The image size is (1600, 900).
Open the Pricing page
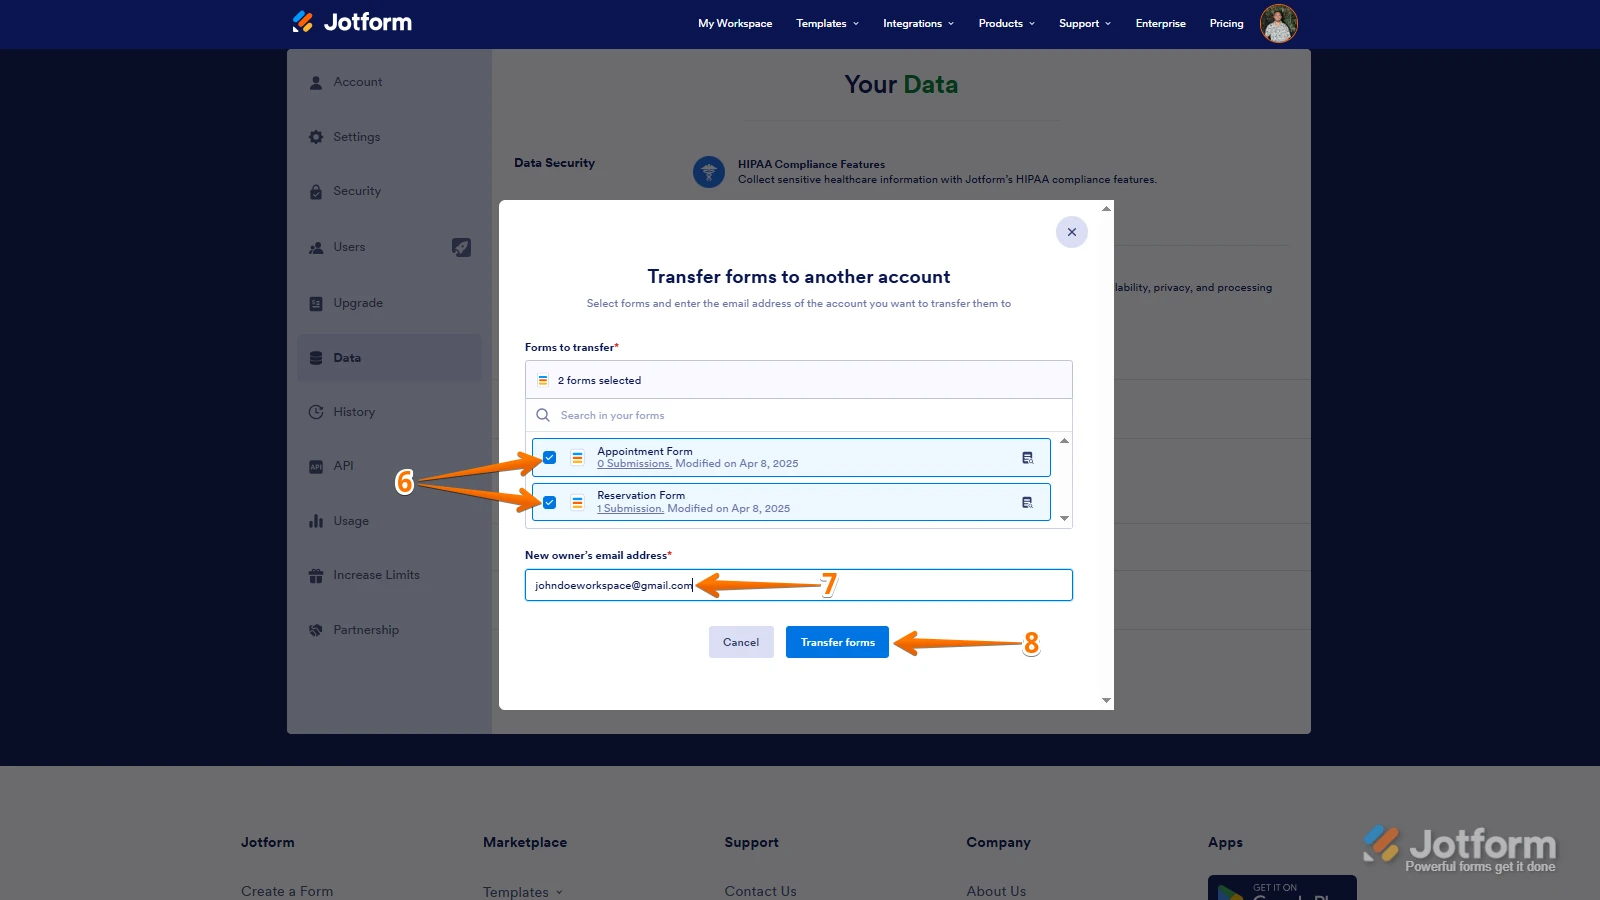coord(1226,23)
